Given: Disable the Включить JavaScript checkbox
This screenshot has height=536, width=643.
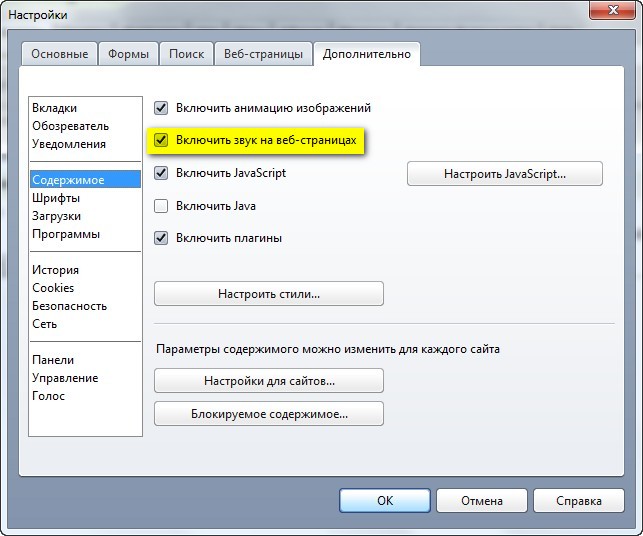Looking at the screenshot, I should [161, 173].
